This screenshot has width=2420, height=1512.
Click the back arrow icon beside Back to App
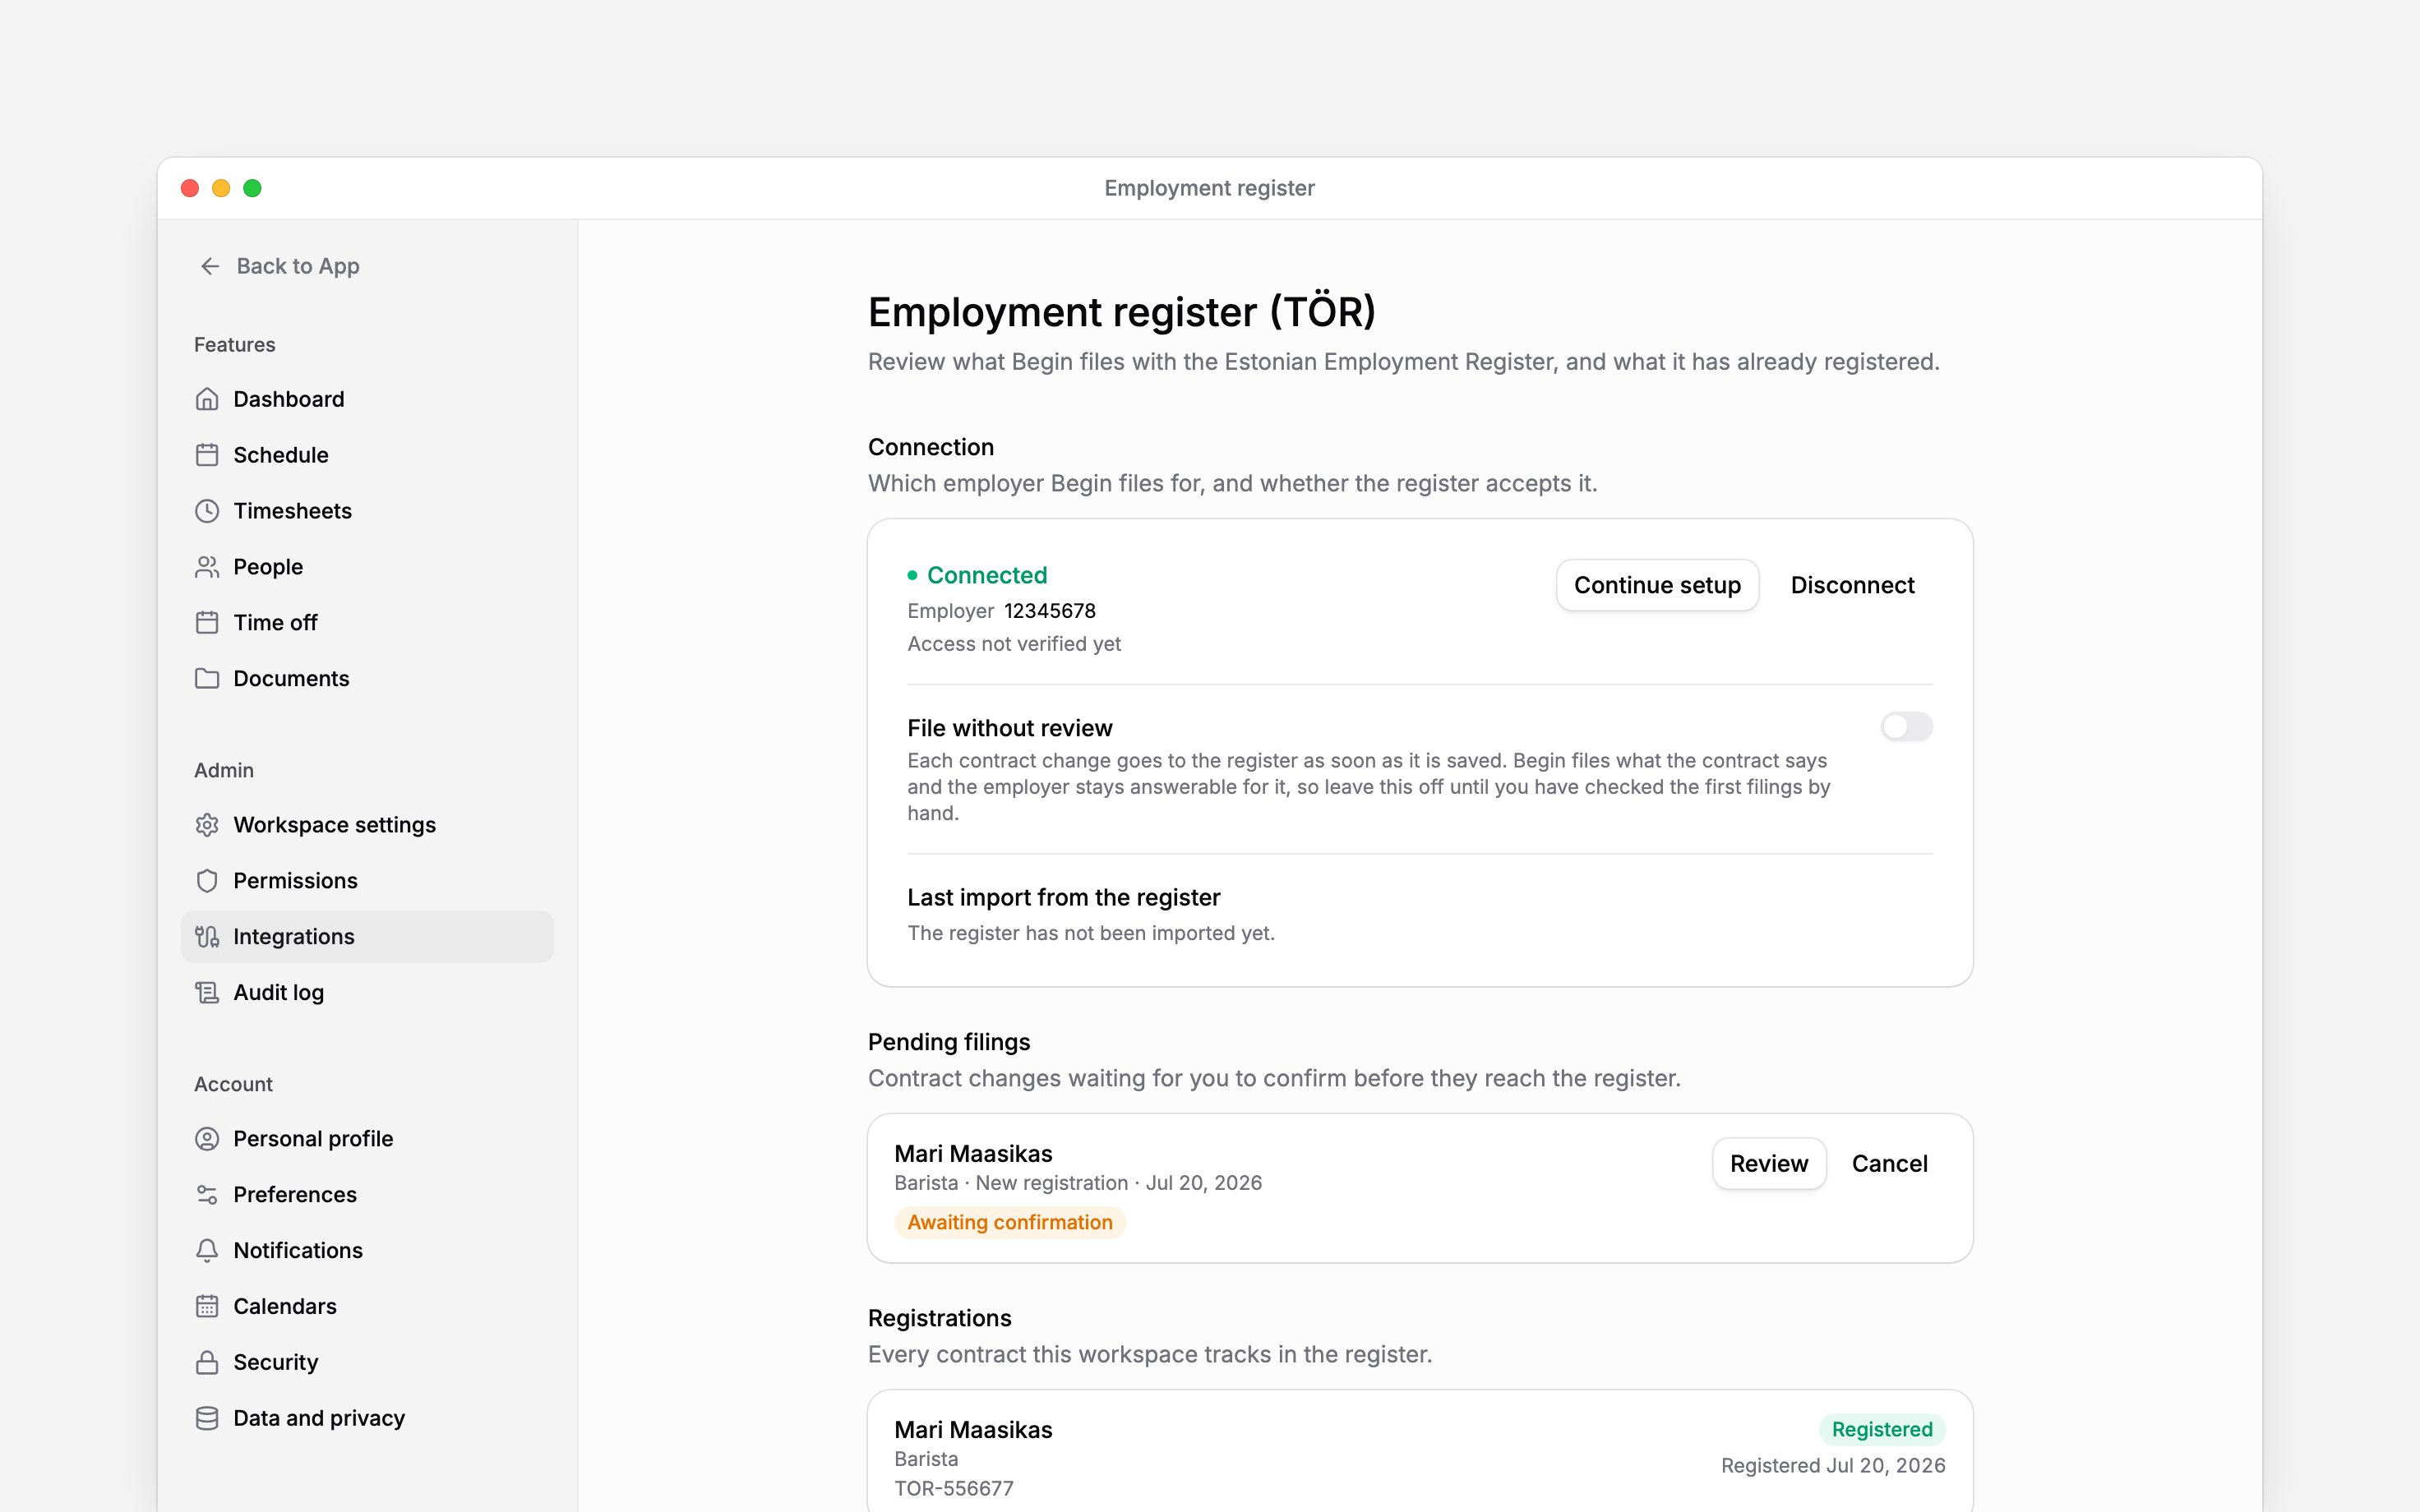tap(209, 266)
